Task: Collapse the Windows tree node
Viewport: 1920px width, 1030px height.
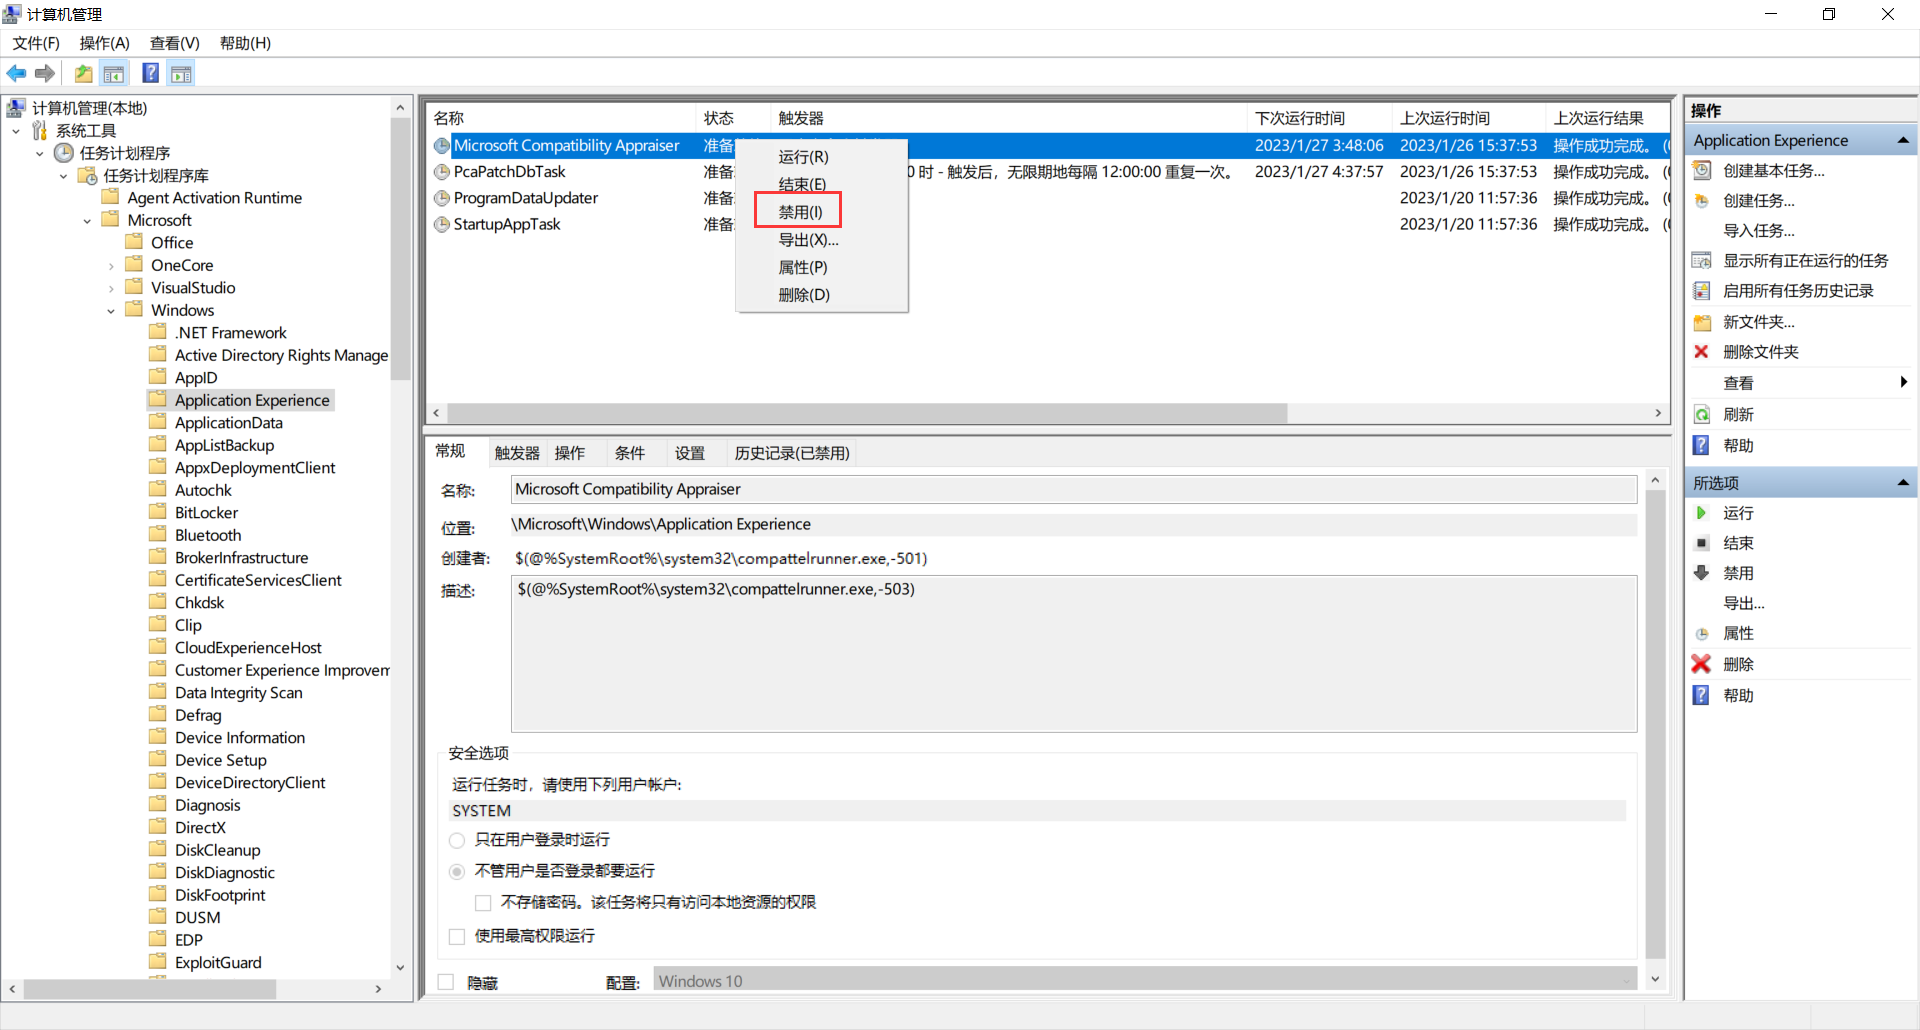Action: (110, 310)
